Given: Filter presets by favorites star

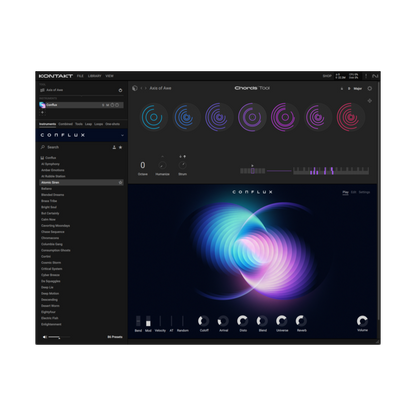Looking at the screenshot, I should click(120, 147).
